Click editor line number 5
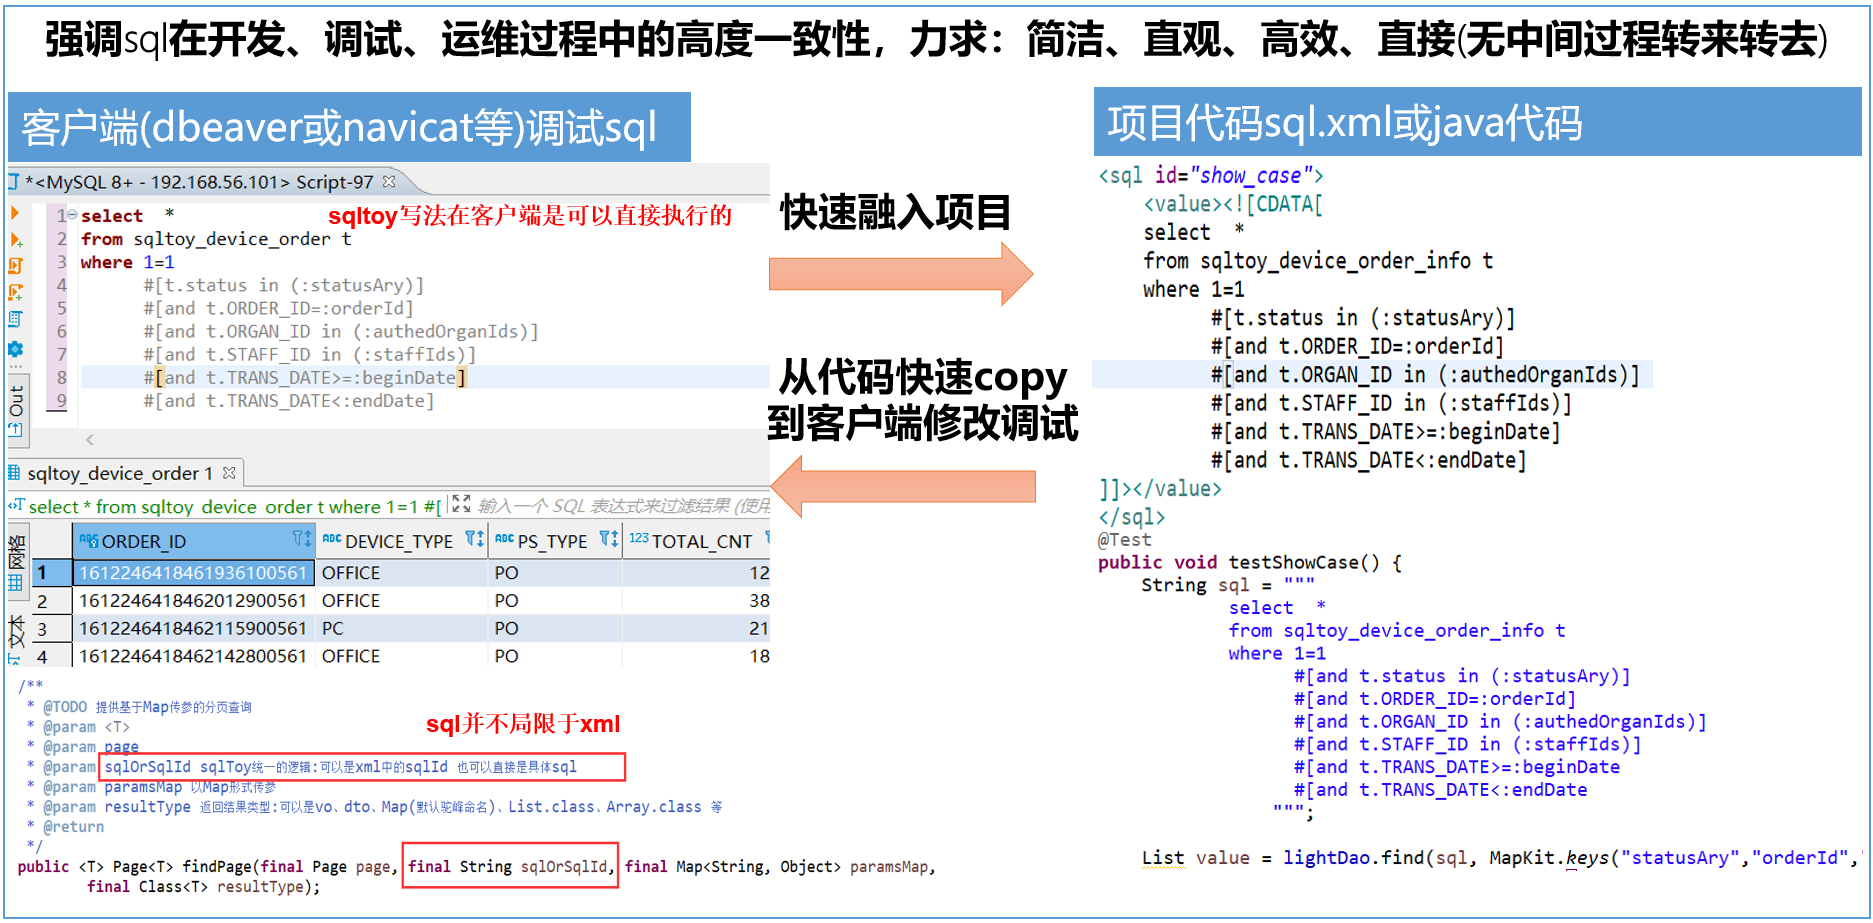Screen dimensions: 1873x923 point(61,308)
